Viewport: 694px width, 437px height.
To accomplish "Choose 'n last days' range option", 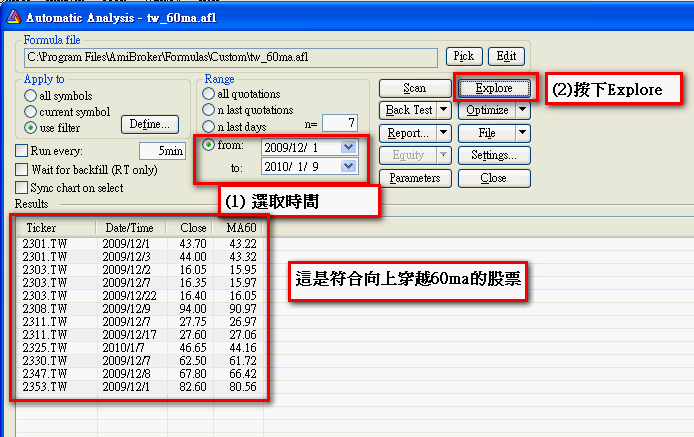I will (208, 127).
